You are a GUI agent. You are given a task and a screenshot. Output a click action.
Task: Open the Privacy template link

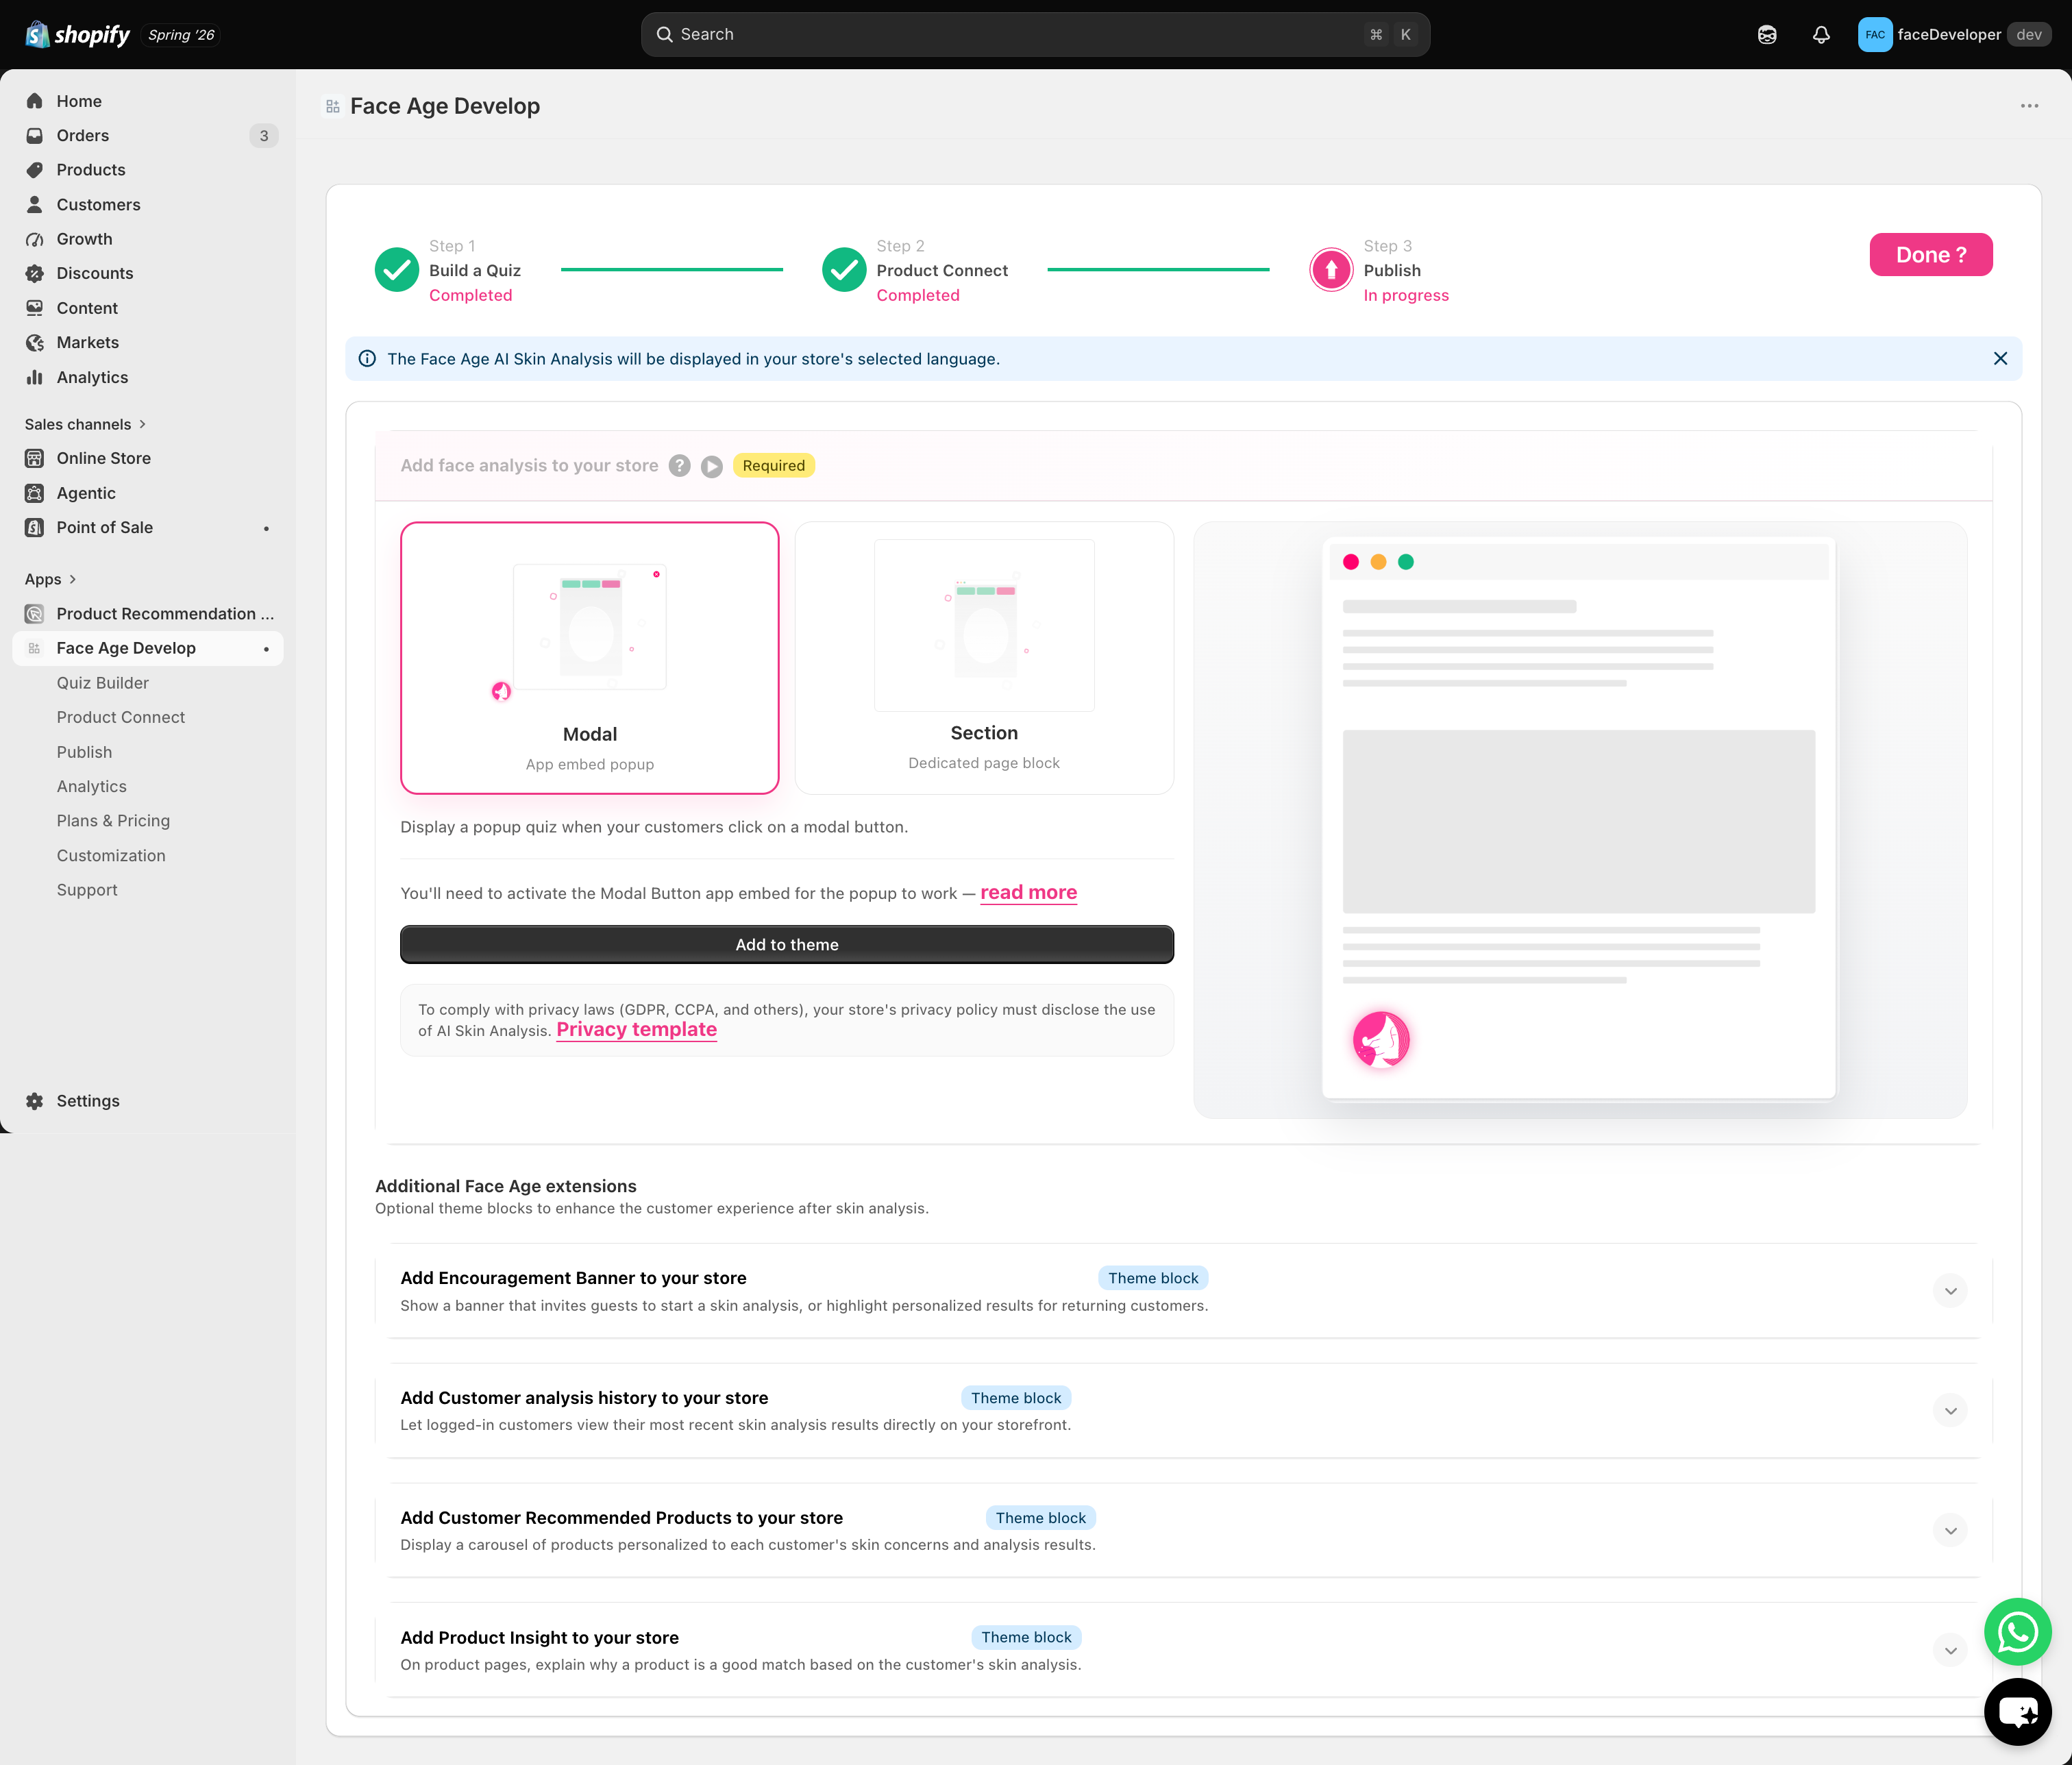coord(636,1029)
